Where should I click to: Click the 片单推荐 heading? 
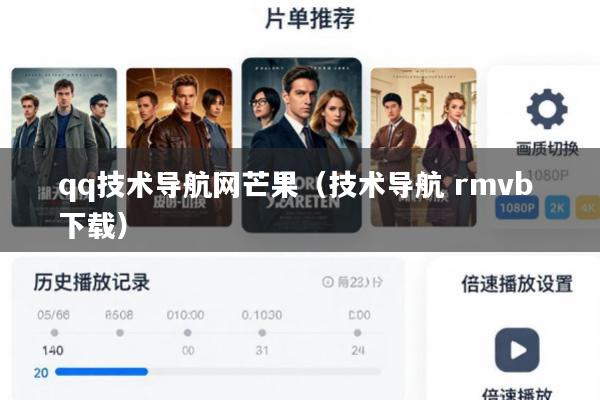click(310, 18)
